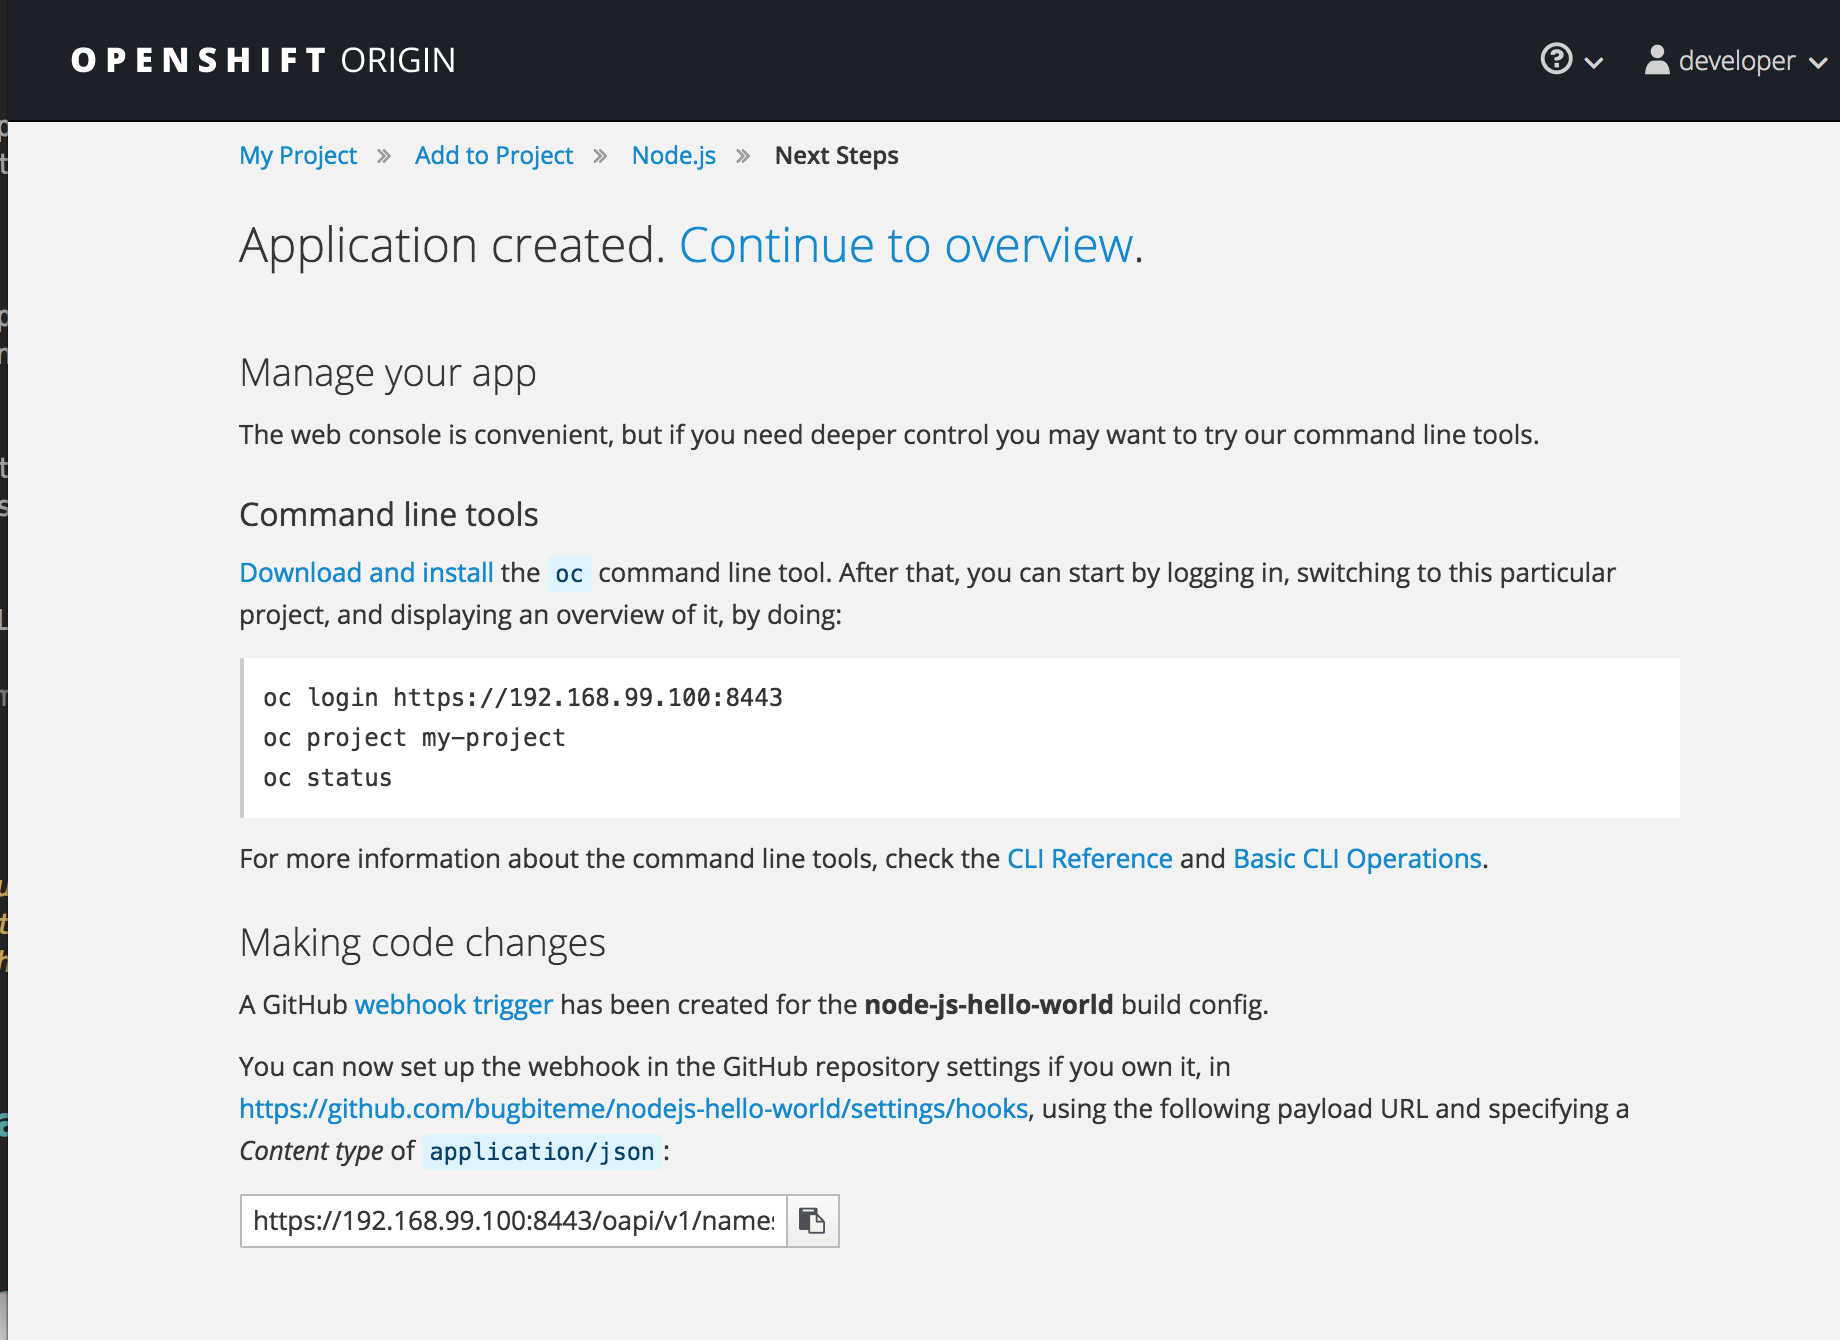Click the inline 'oc' code tag
This screenshot has width=1840, height=1340.
[x=569, y=574]
